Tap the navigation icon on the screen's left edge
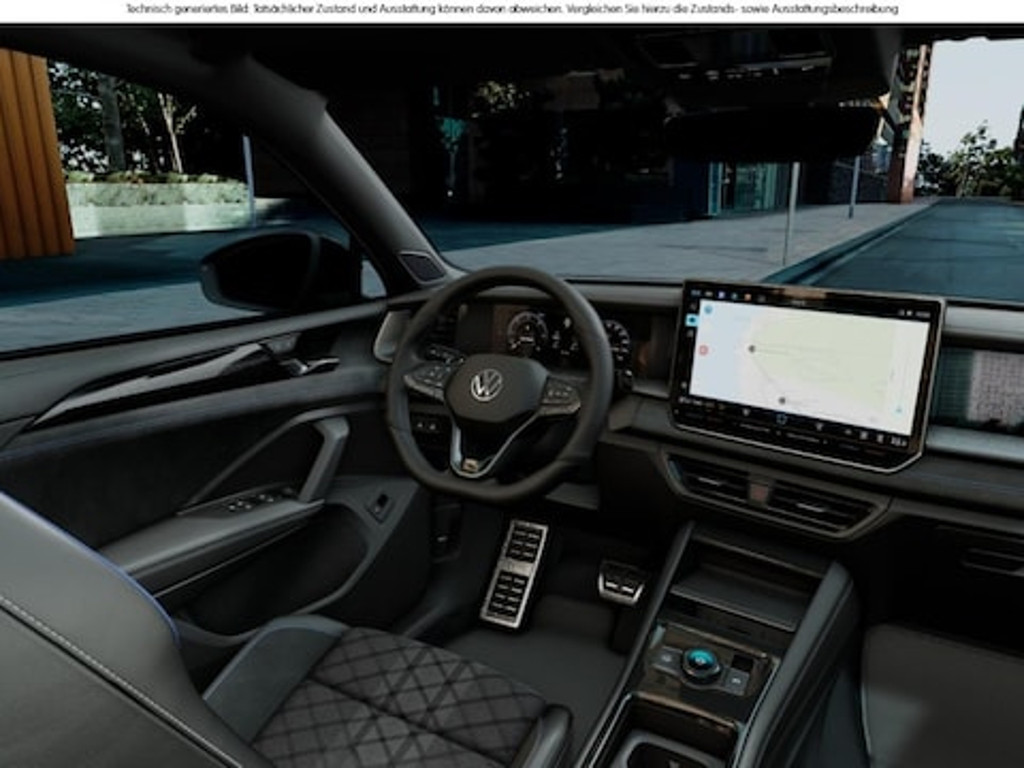The height and width of the screenshot is (768, 1024). click(693, 319)
